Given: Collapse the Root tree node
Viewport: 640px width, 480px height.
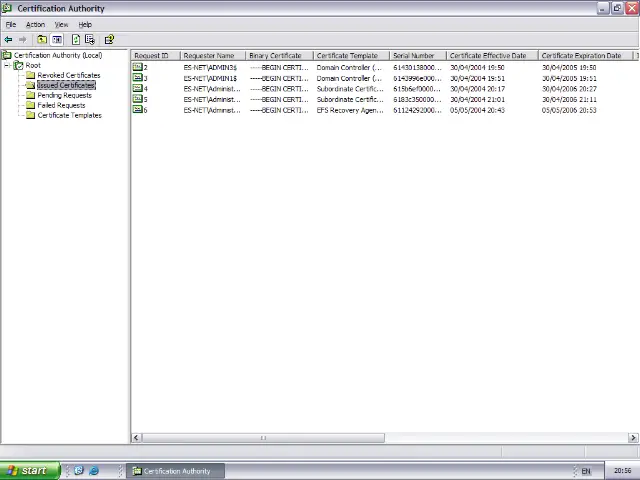Looking at the screenshot, I should (7, 65).
